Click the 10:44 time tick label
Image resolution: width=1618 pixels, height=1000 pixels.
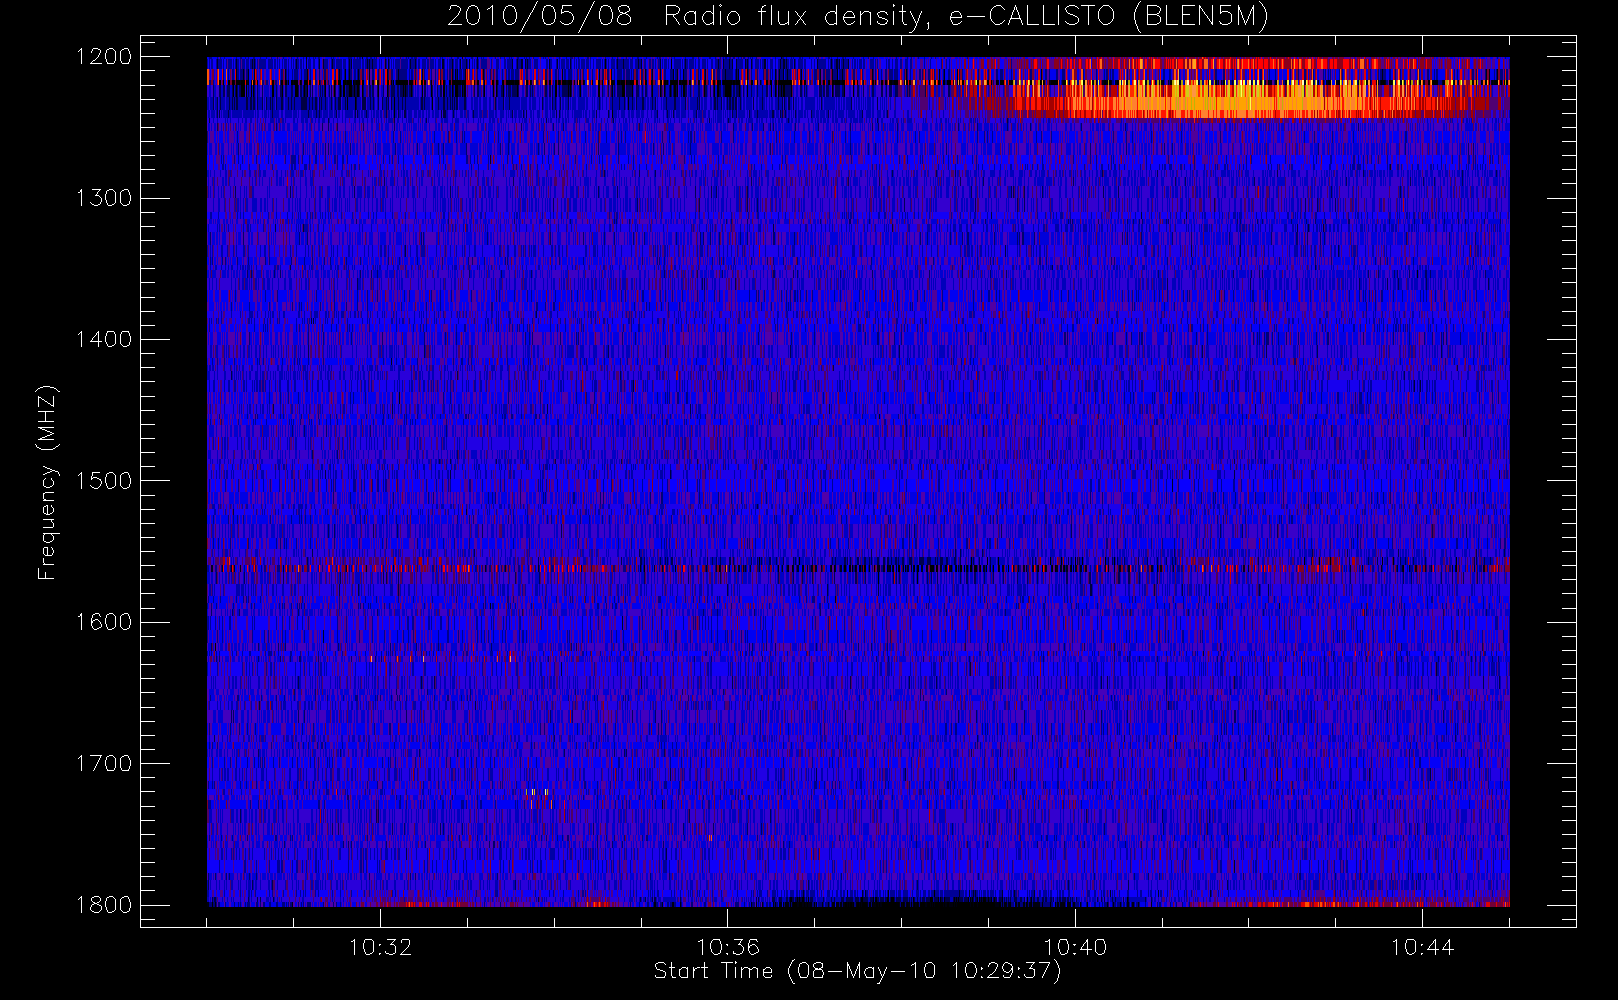[1423, 947]
